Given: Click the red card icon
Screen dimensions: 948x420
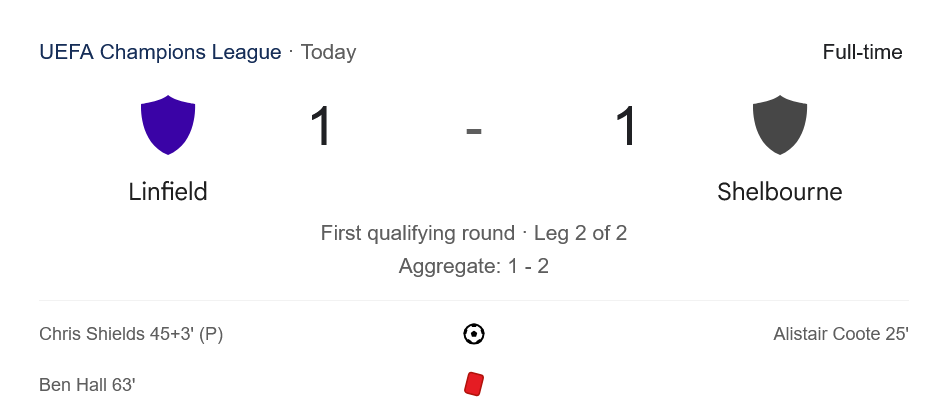Looking at the screenshot, I should (474, 384).
